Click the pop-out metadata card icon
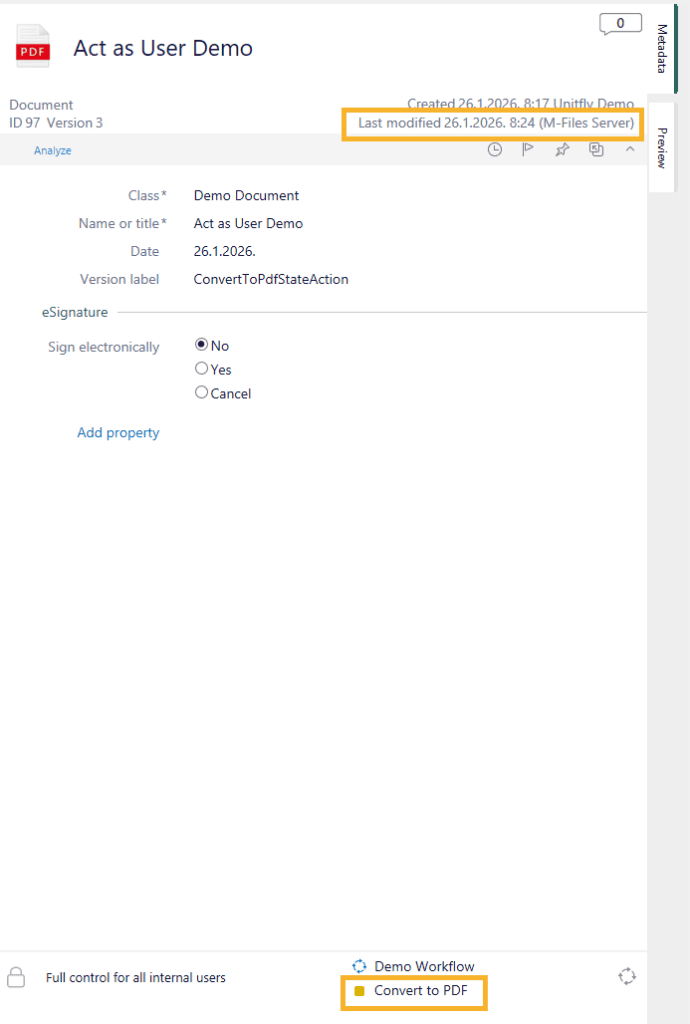This screenshot has height=1024, width=690. [596, 150]
